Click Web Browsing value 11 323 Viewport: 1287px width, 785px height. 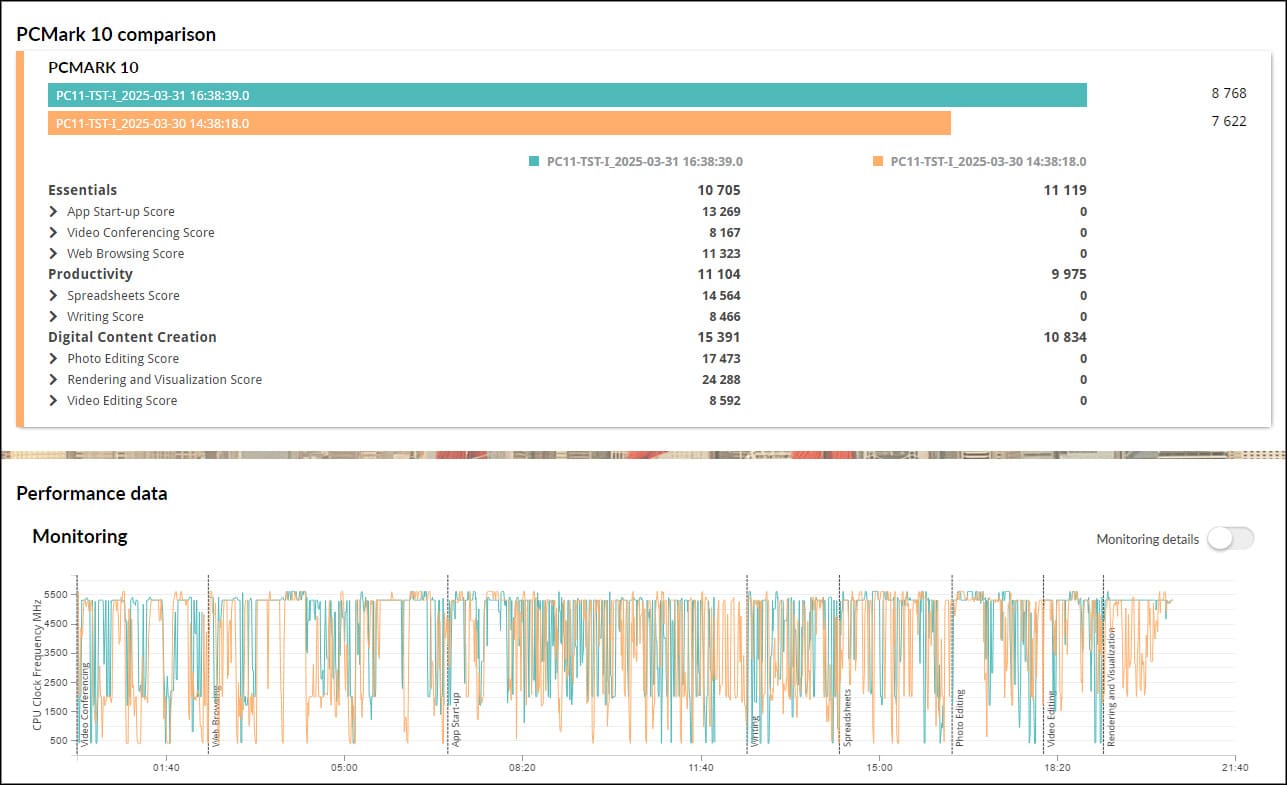(x=721, y=254)
